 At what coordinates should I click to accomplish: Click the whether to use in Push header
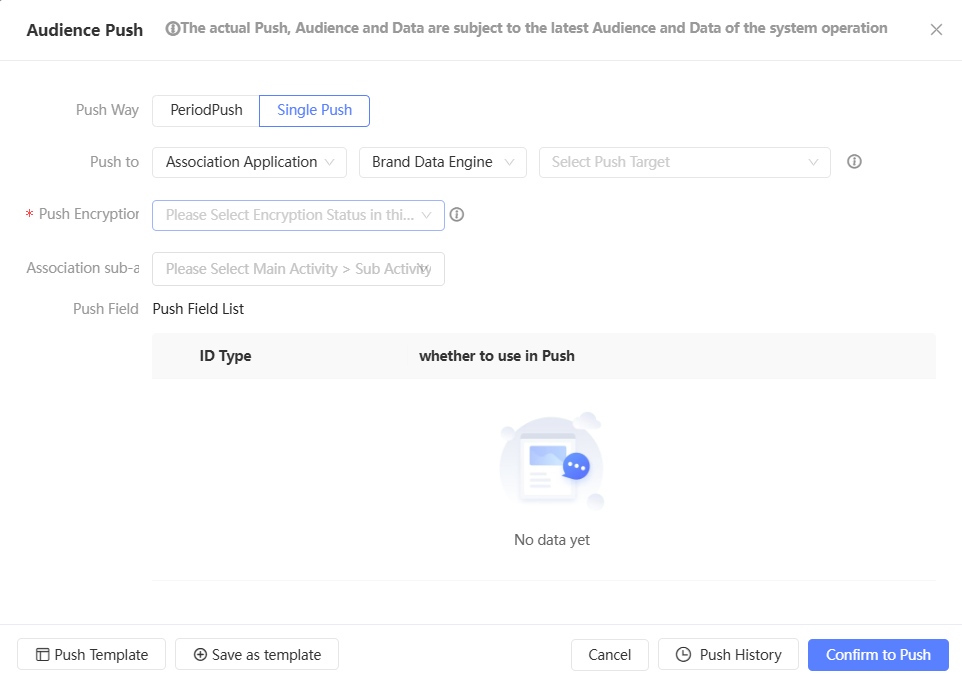496,356
